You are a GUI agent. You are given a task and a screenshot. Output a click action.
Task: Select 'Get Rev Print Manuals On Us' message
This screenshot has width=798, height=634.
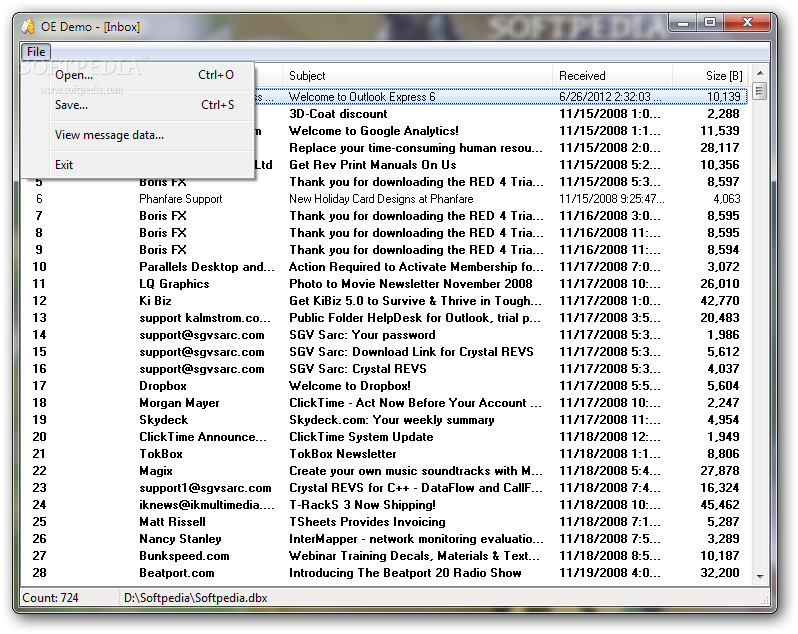(x=373, y=165)
